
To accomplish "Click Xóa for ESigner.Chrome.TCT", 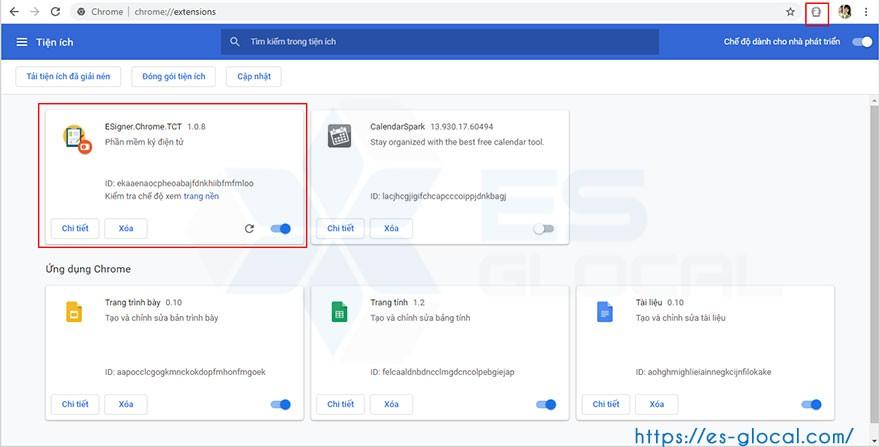I will point(126,229).
